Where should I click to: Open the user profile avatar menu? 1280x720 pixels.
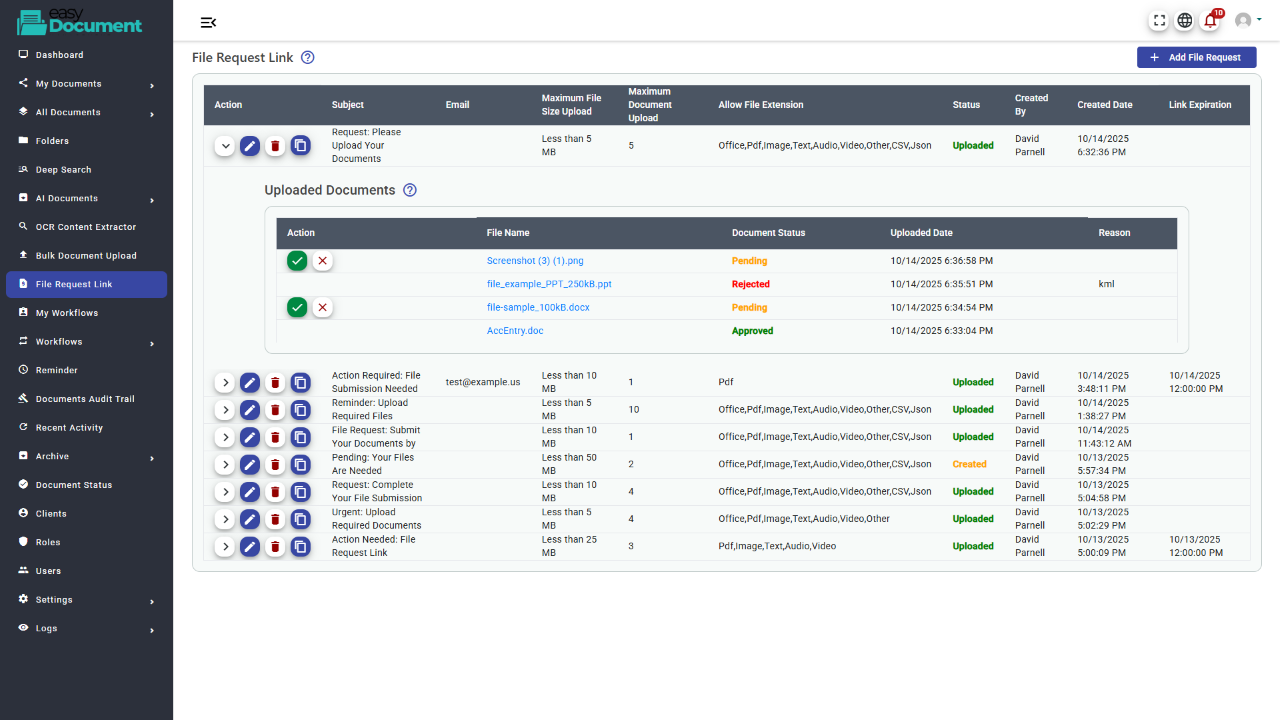click(x=1246, y=20)
